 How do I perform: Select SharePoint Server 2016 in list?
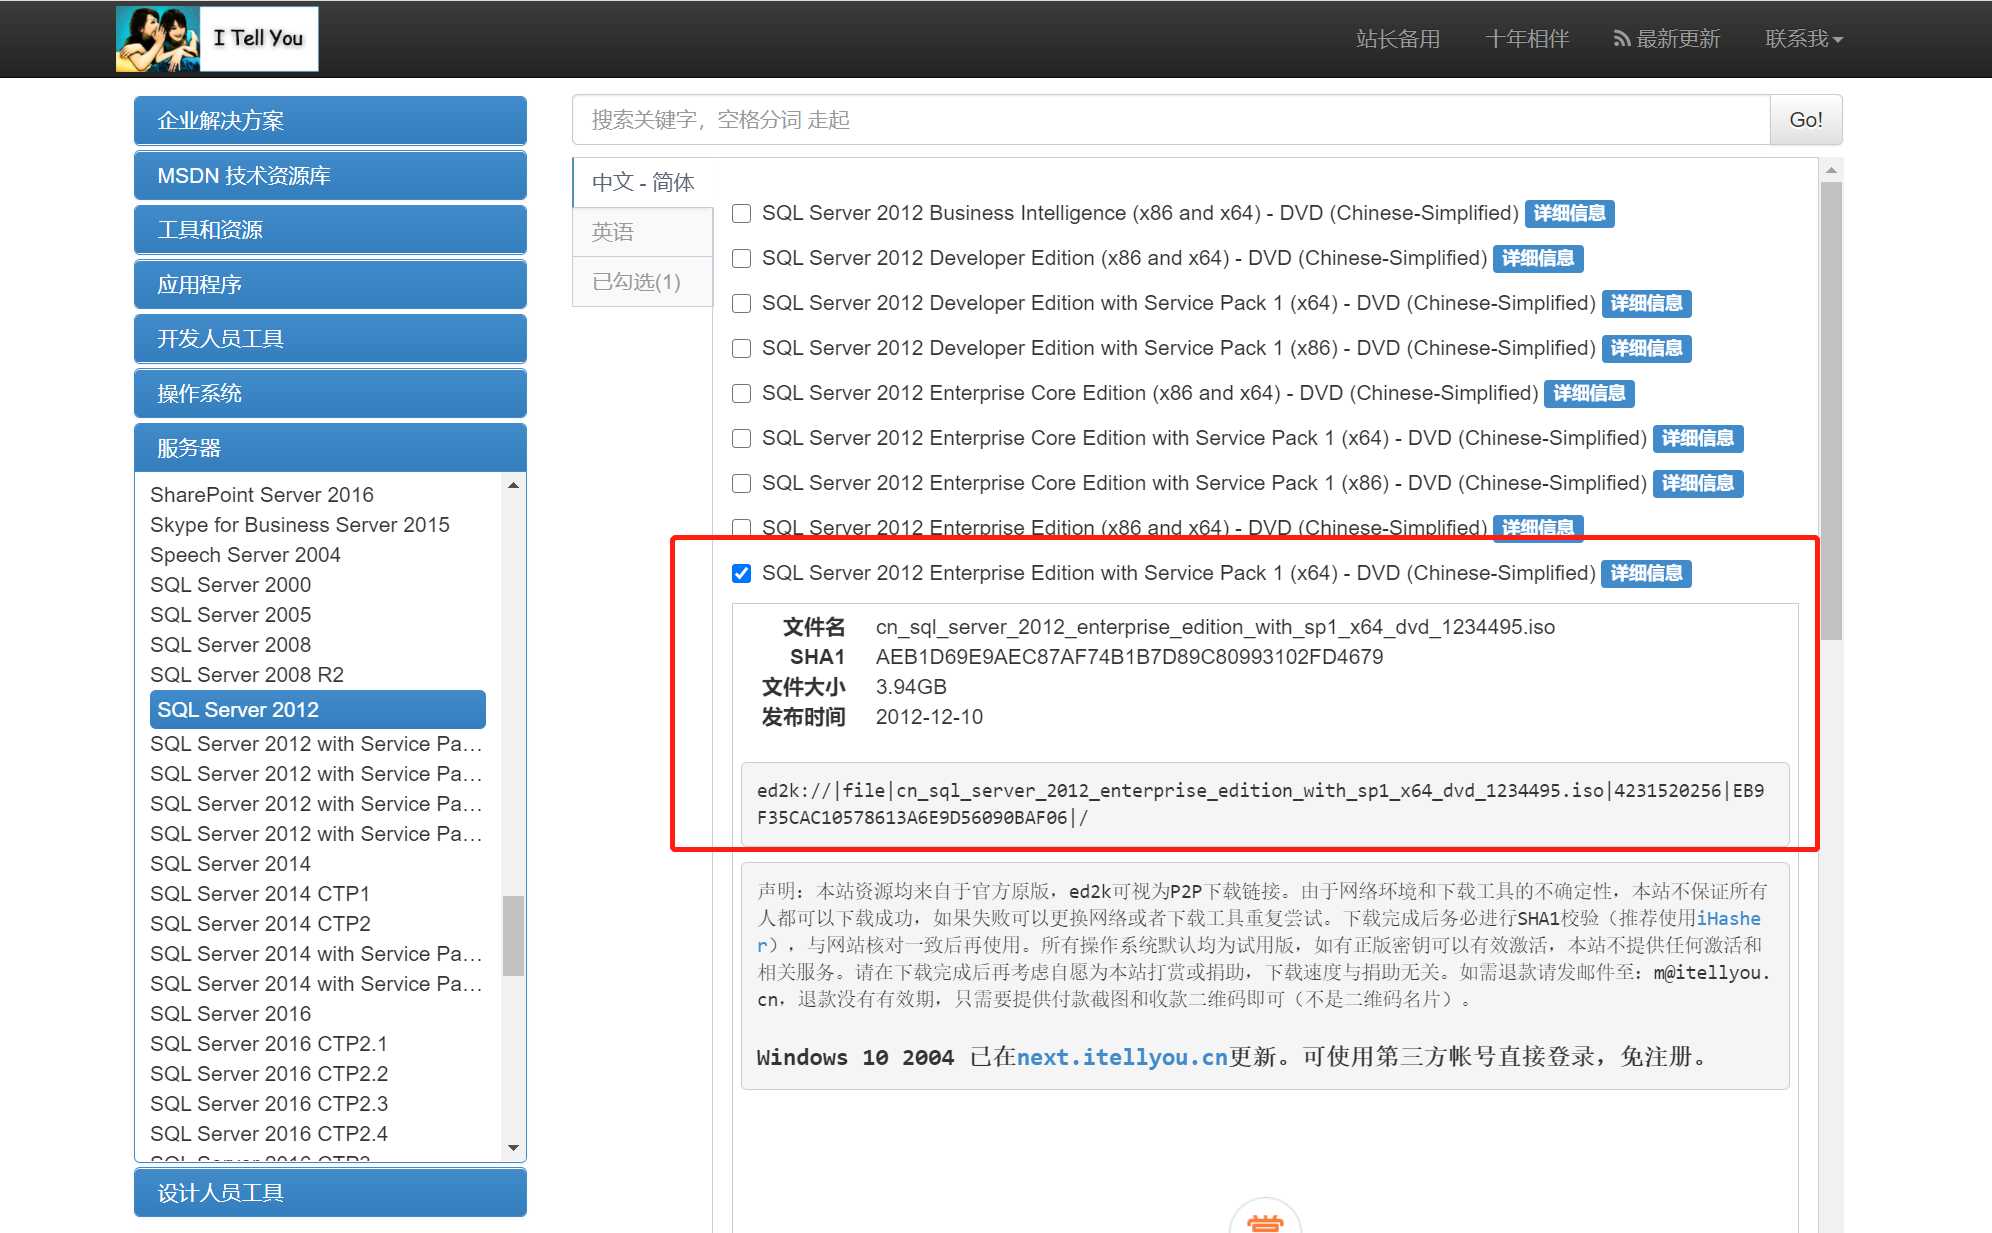coord(262,495)
